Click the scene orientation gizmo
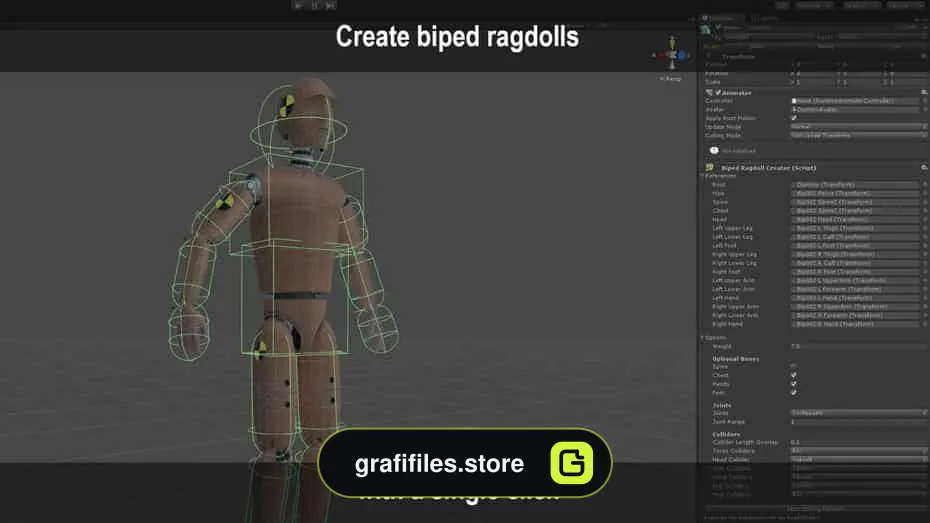This screenshot has width=930, height=523. (x=672, y=55)
